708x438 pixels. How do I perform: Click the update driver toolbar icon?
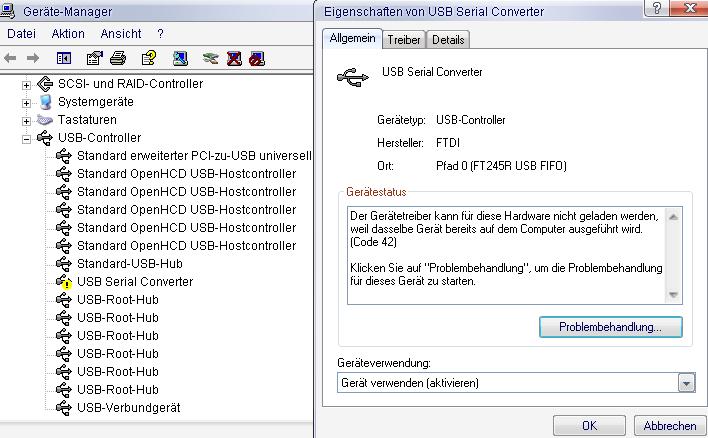[x=210, y=59]
